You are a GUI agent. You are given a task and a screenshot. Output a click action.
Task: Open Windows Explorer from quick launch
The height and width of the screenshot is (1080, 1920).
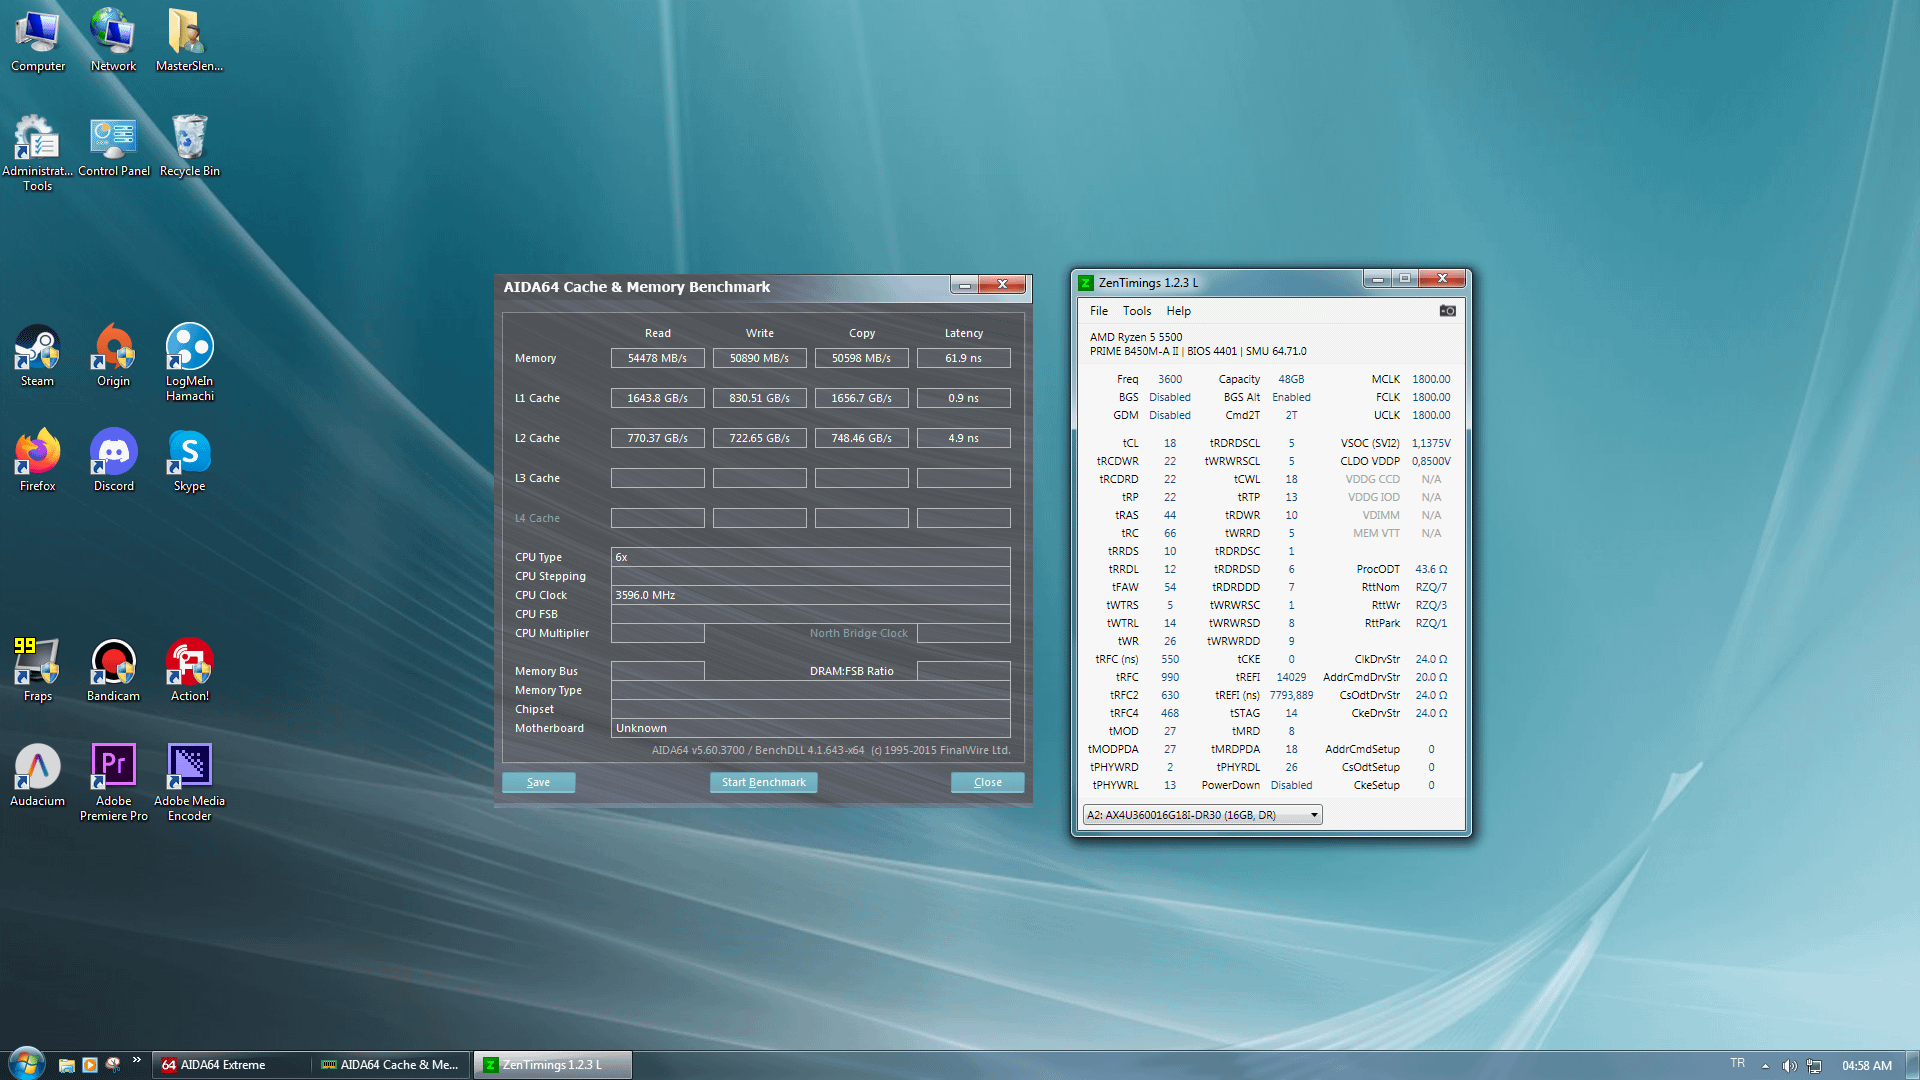(x=67, y=1065)
